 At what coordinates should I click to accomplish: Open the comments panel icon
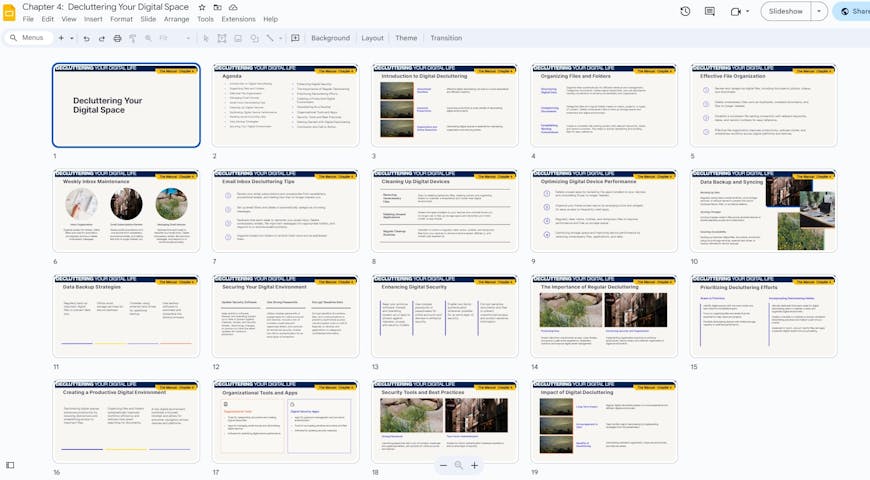709,11
